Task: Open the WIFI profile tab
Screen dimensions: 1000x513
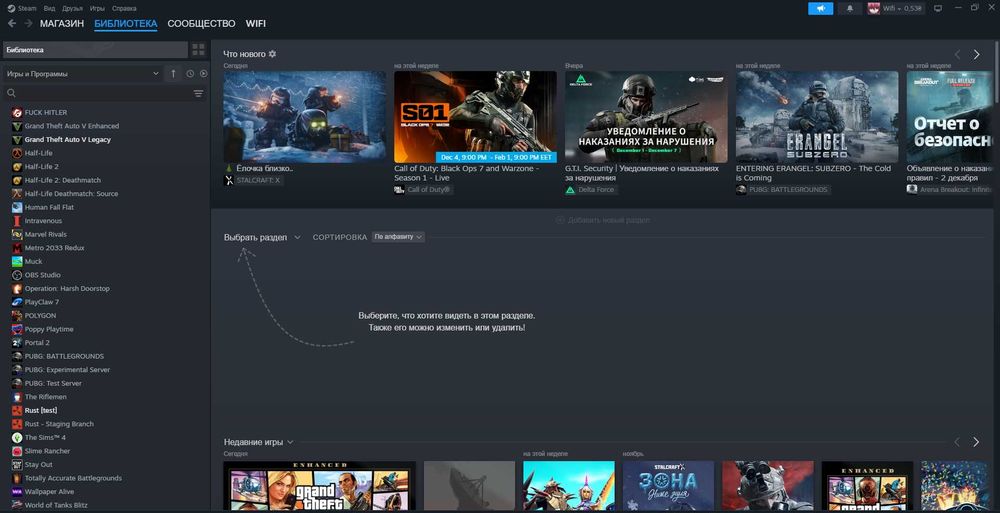Action: click(x=256, y=24)
